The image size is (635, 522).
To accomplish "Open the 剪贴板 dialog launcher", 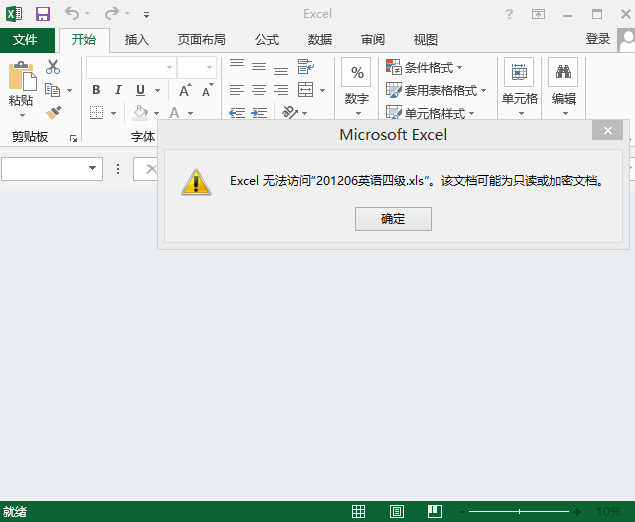I will click(x=73, y=139).
